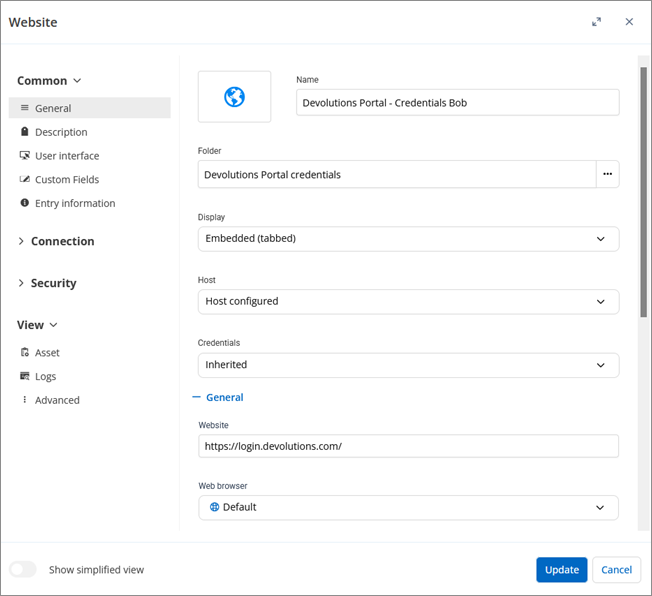Open the Advanced page
The width and height of the screenshot is (652, 596).
point(57,400)
